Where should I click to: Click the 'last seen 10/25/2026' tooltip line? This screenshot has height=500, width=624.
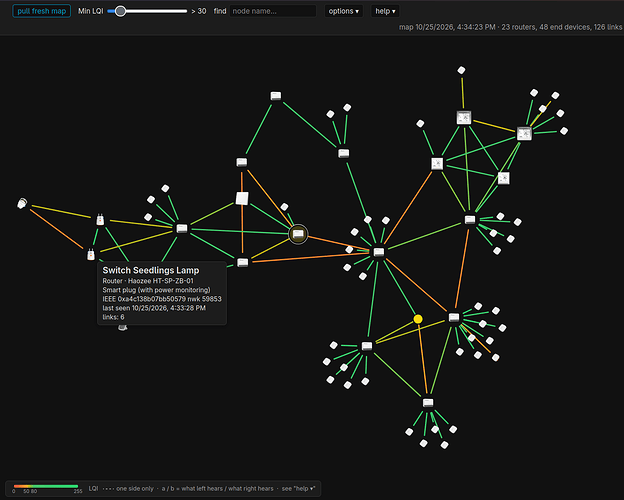click(154, 308)
